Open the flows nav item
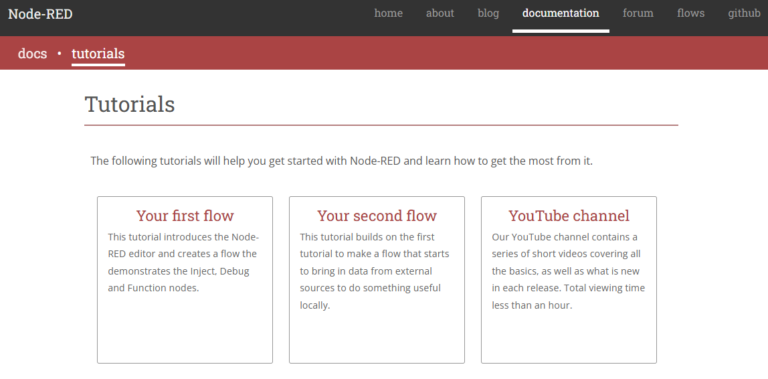Viewport: 768px width, 379px height. (691, 13)
